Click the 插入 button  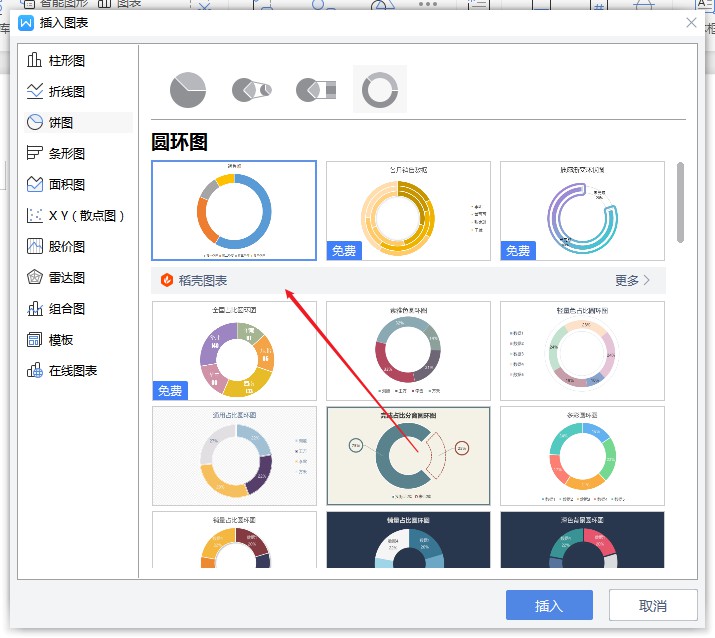pos(549,605)
